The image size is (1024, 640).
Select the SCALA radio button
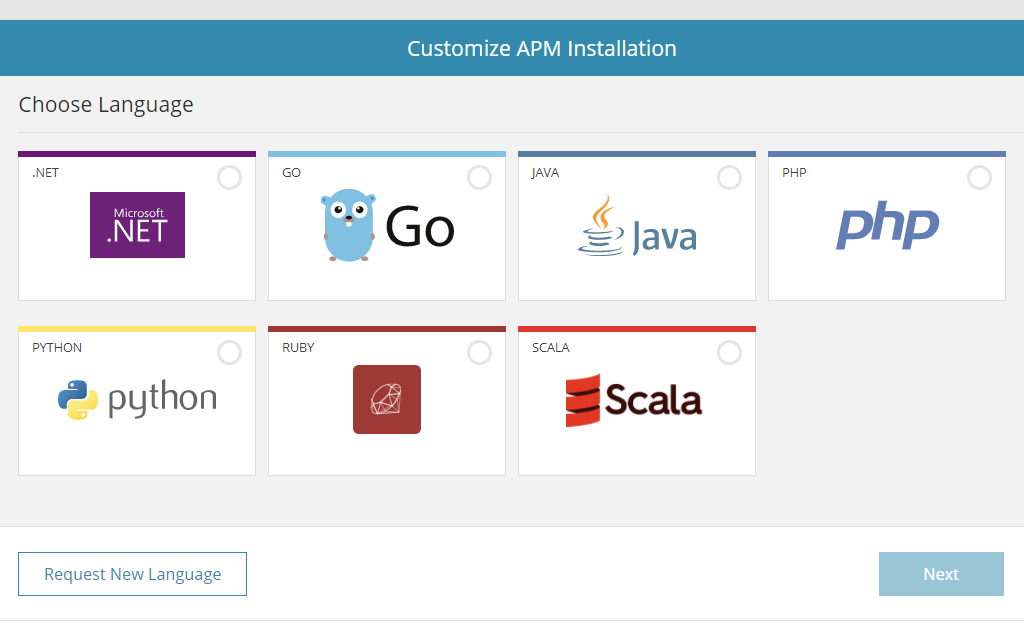(x=729, y=352)
